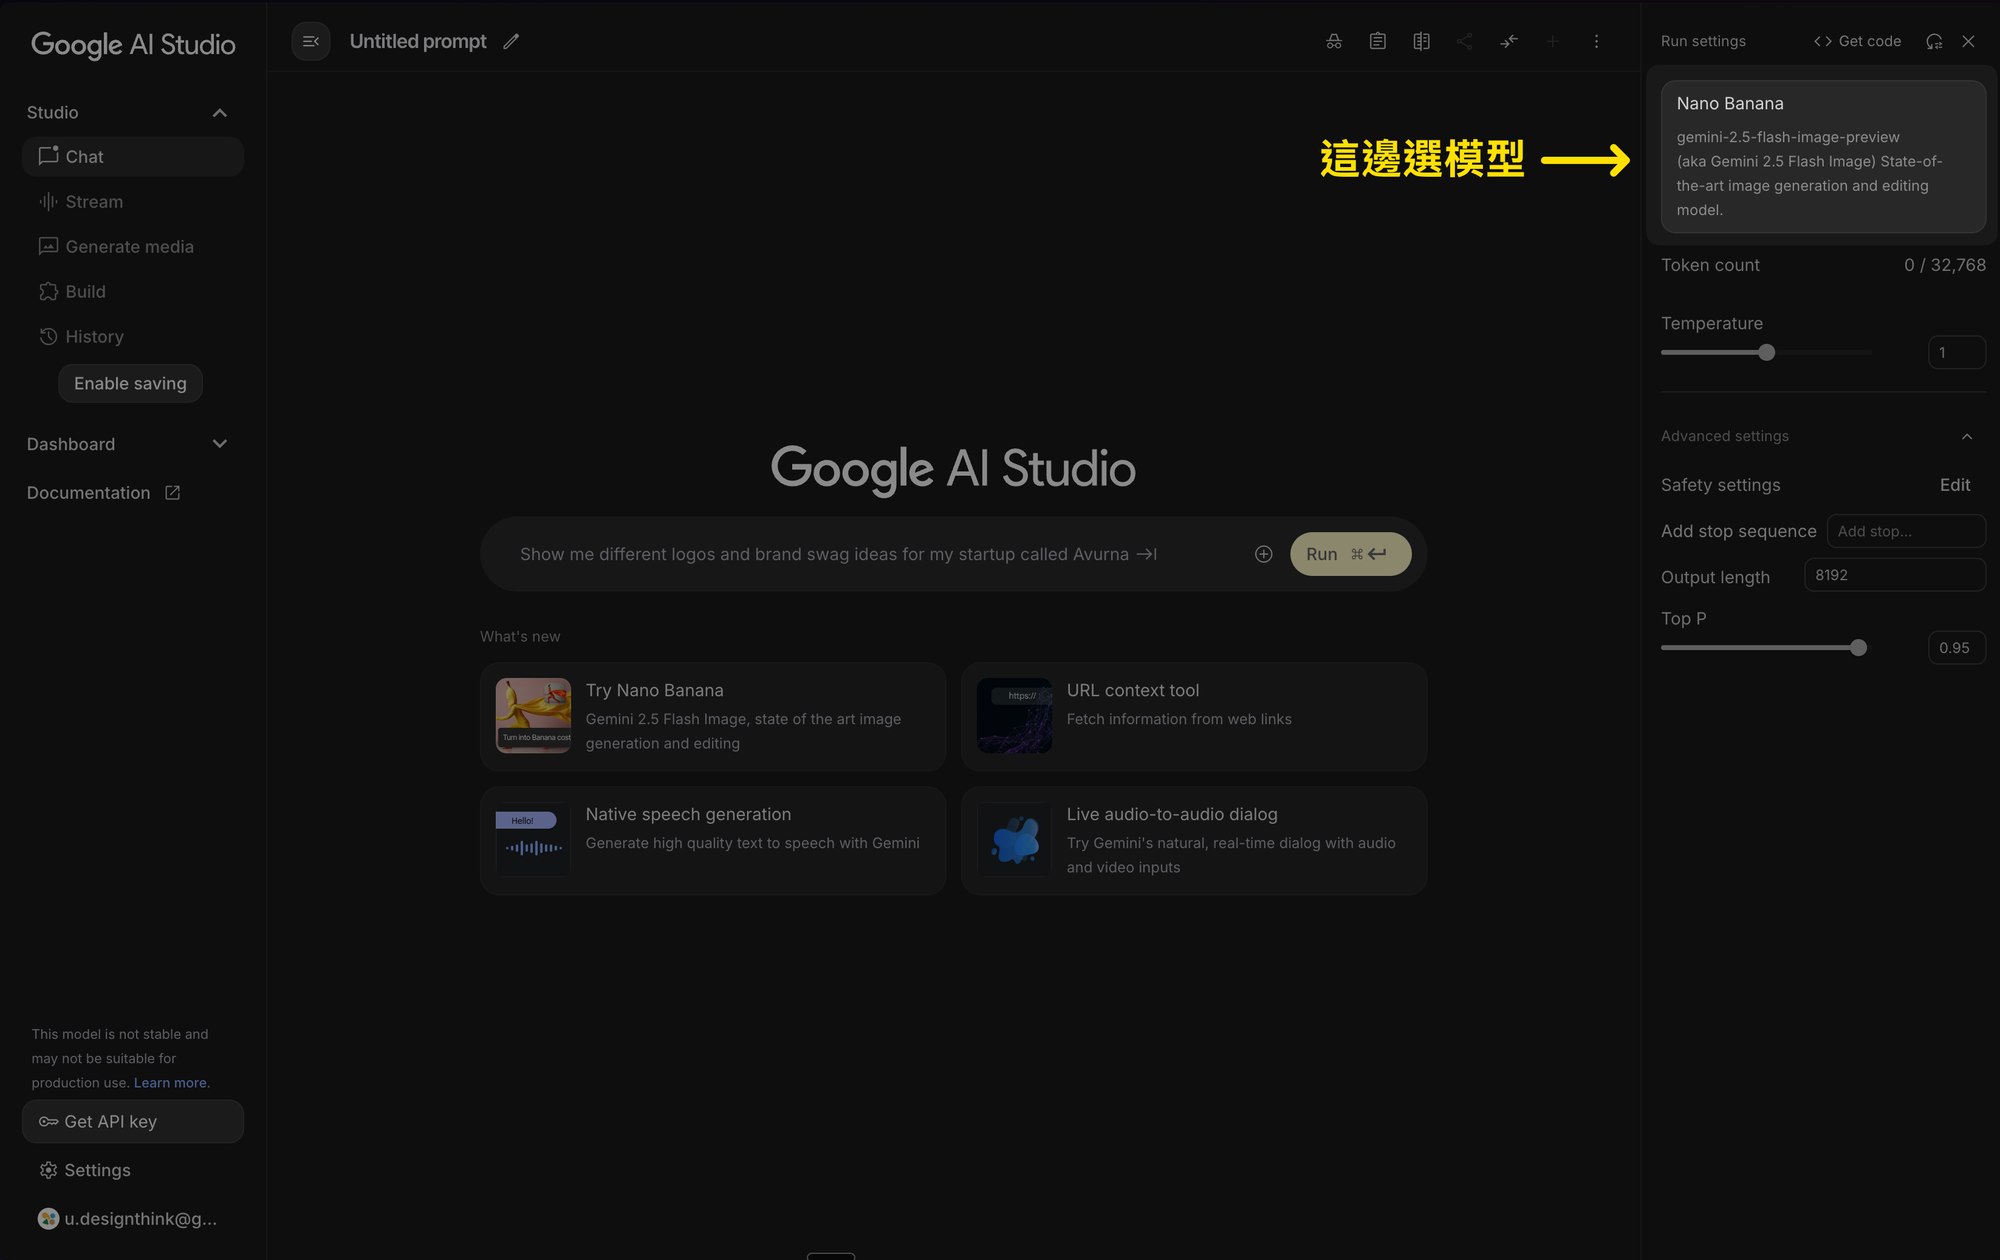Open the Nano Banana model selector
This screenshot has height=1260, width=2000.
click(1823, 156)
